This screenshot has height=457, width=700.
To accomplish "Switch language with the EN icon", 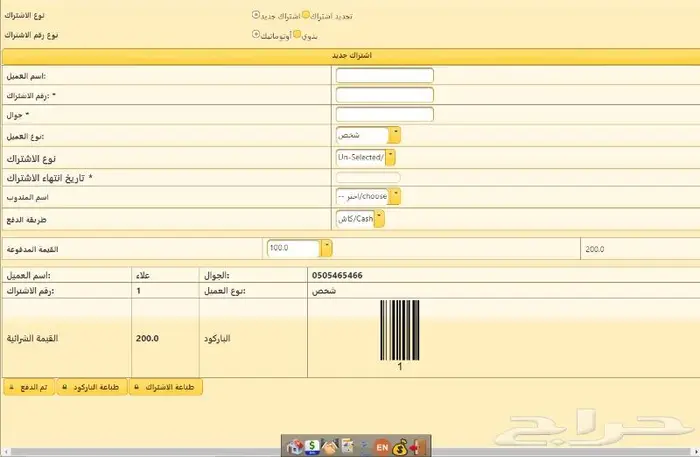I will pyautogui.click(x=382, y=447).
